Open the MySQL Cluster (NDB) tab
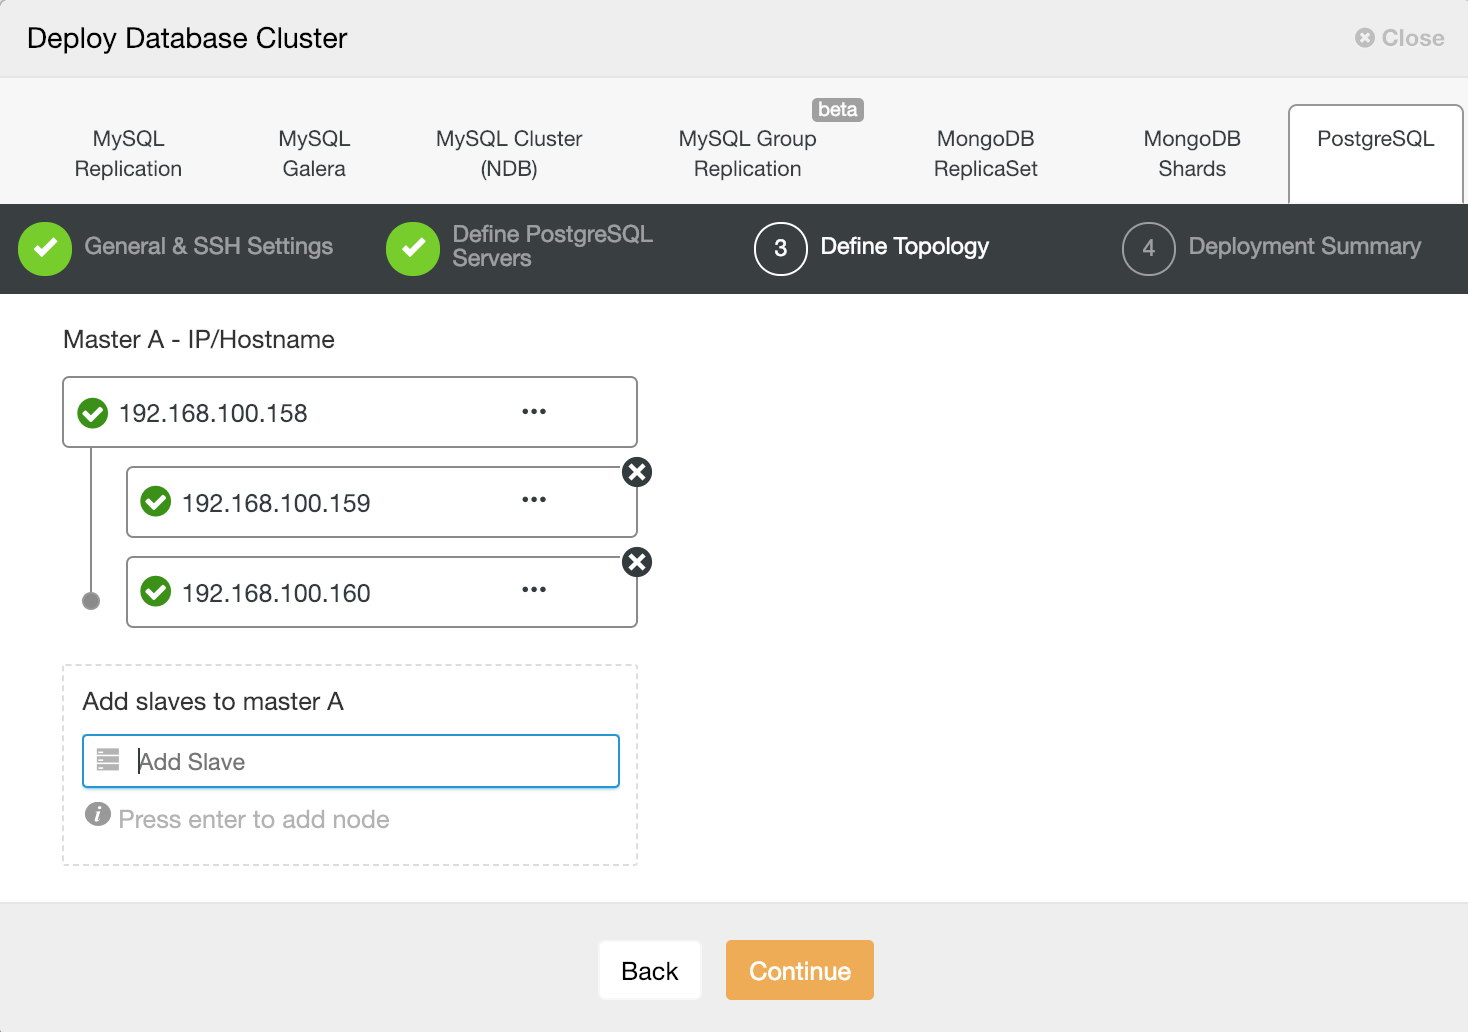This screenshot has height=1032, width=1468. pos(509,153)
